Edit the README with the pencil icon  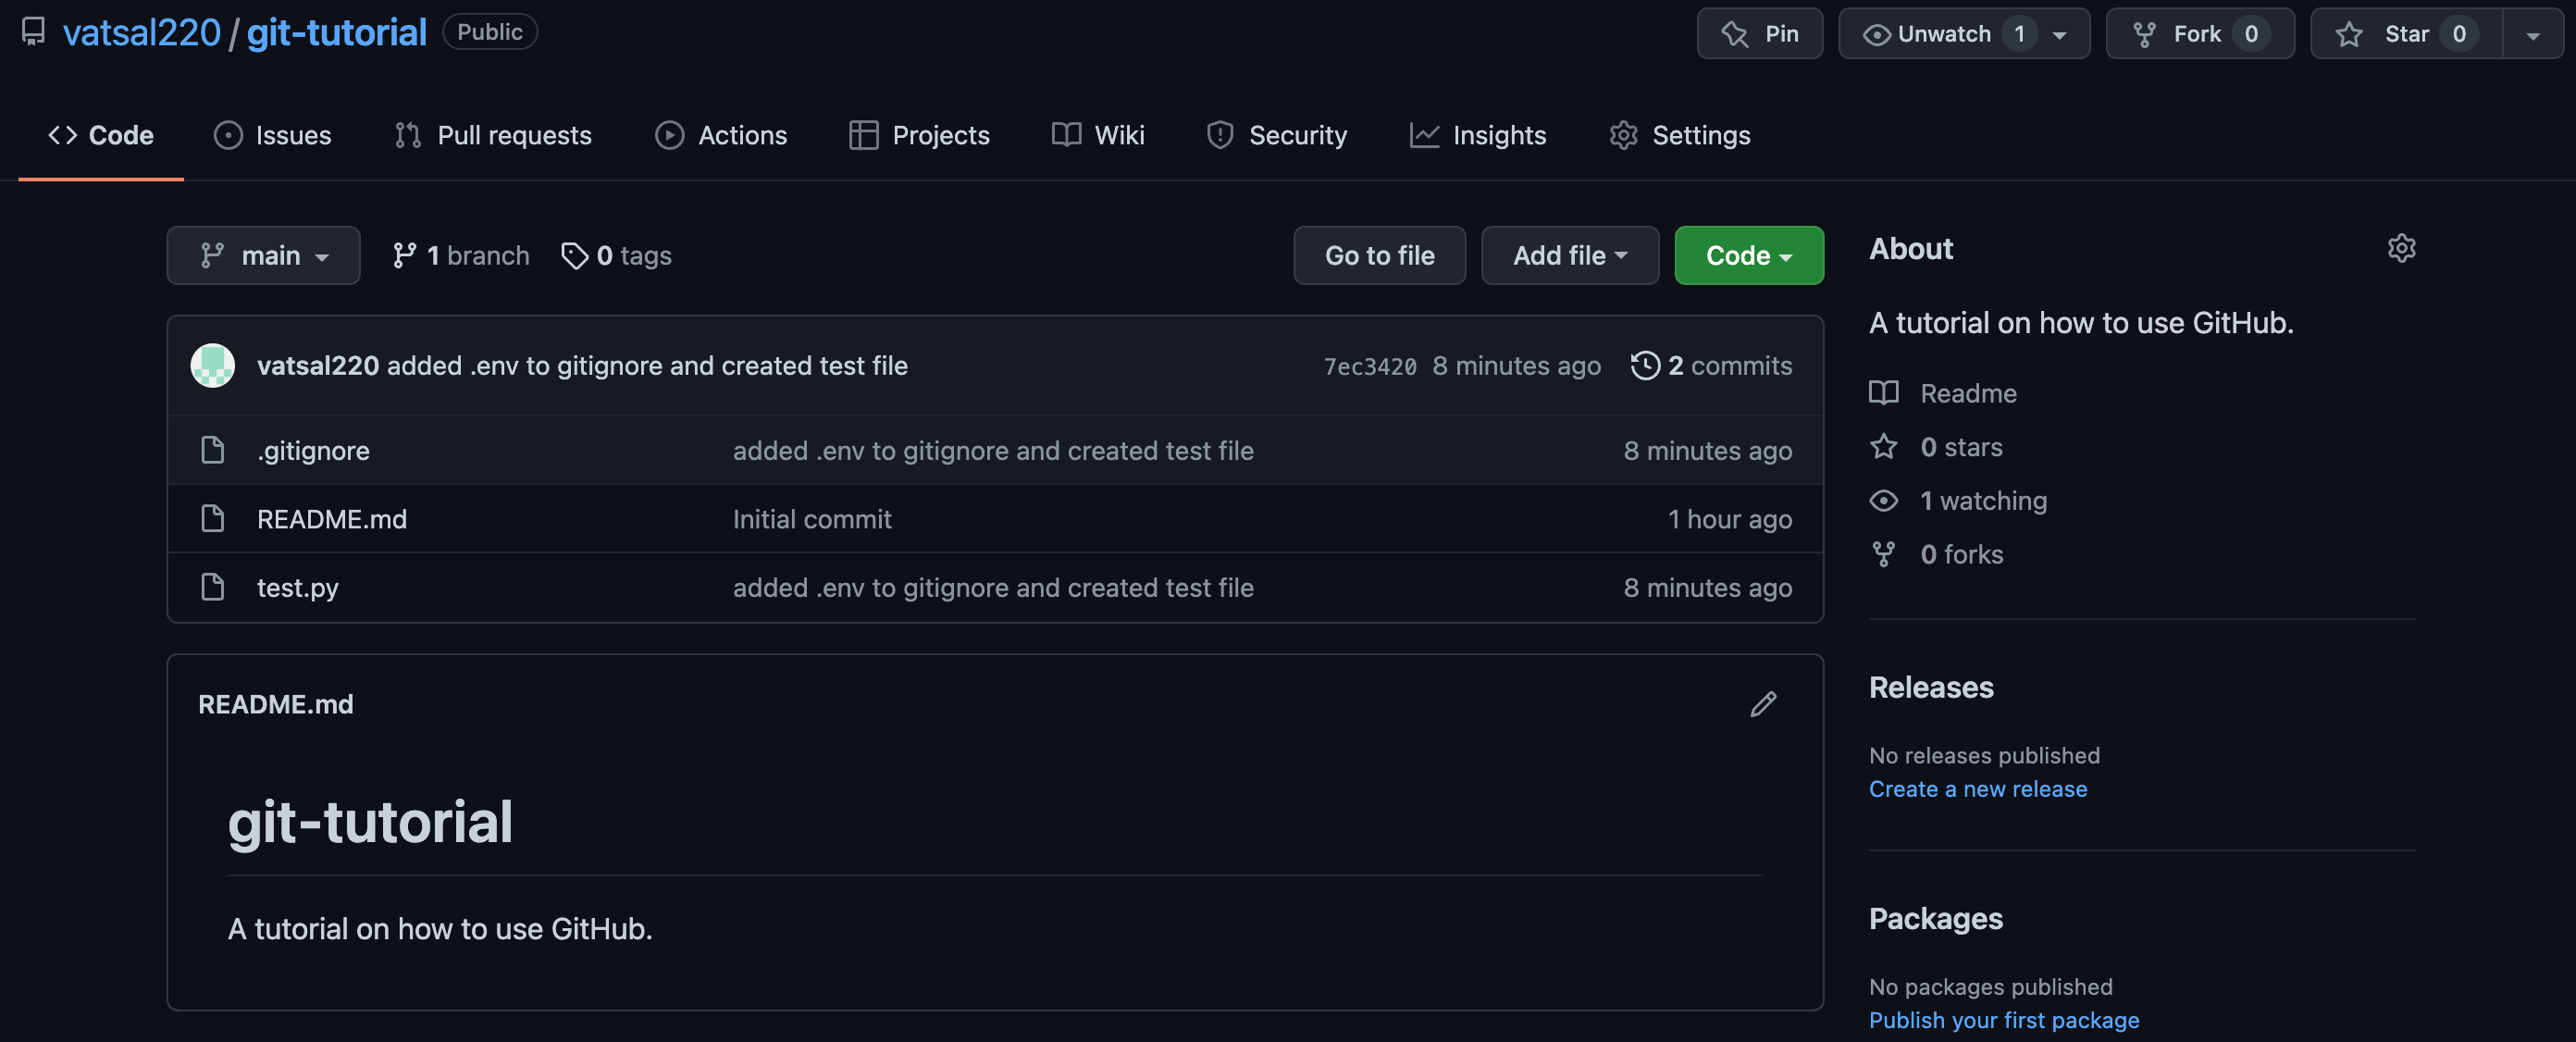click(1763, 704)
